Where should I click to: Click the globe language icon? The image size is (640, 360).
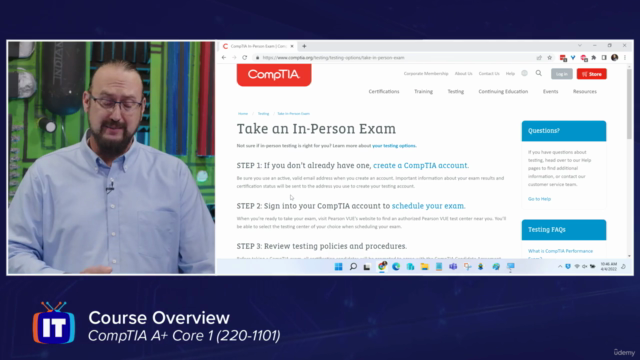pyautogui.click(x=524, y=73)
